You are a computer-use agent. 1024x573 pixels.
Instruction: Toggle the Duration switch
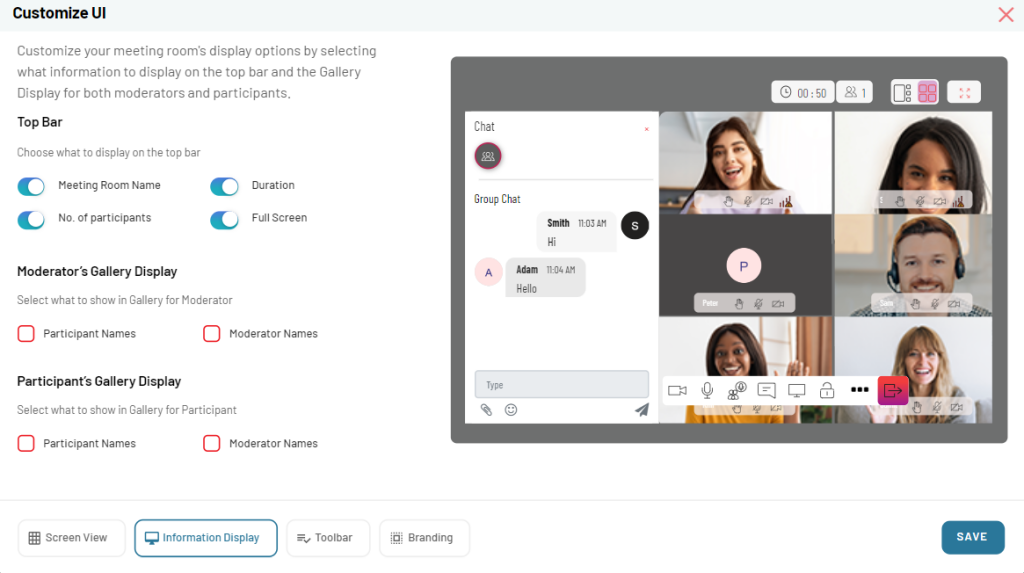224,186
